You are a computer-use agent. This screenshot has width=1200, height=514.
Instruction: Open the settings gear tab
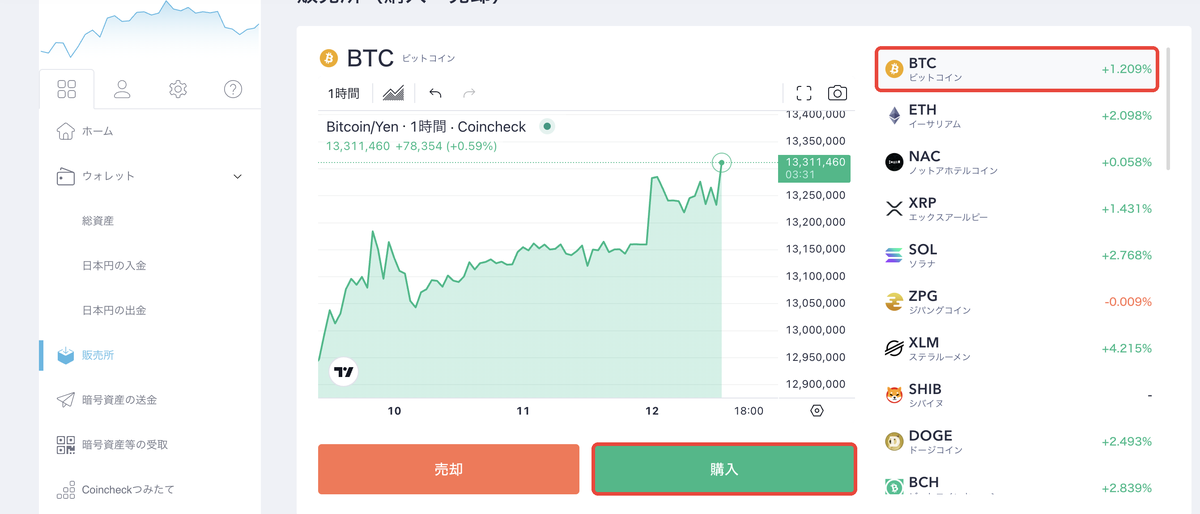point(178,89)
